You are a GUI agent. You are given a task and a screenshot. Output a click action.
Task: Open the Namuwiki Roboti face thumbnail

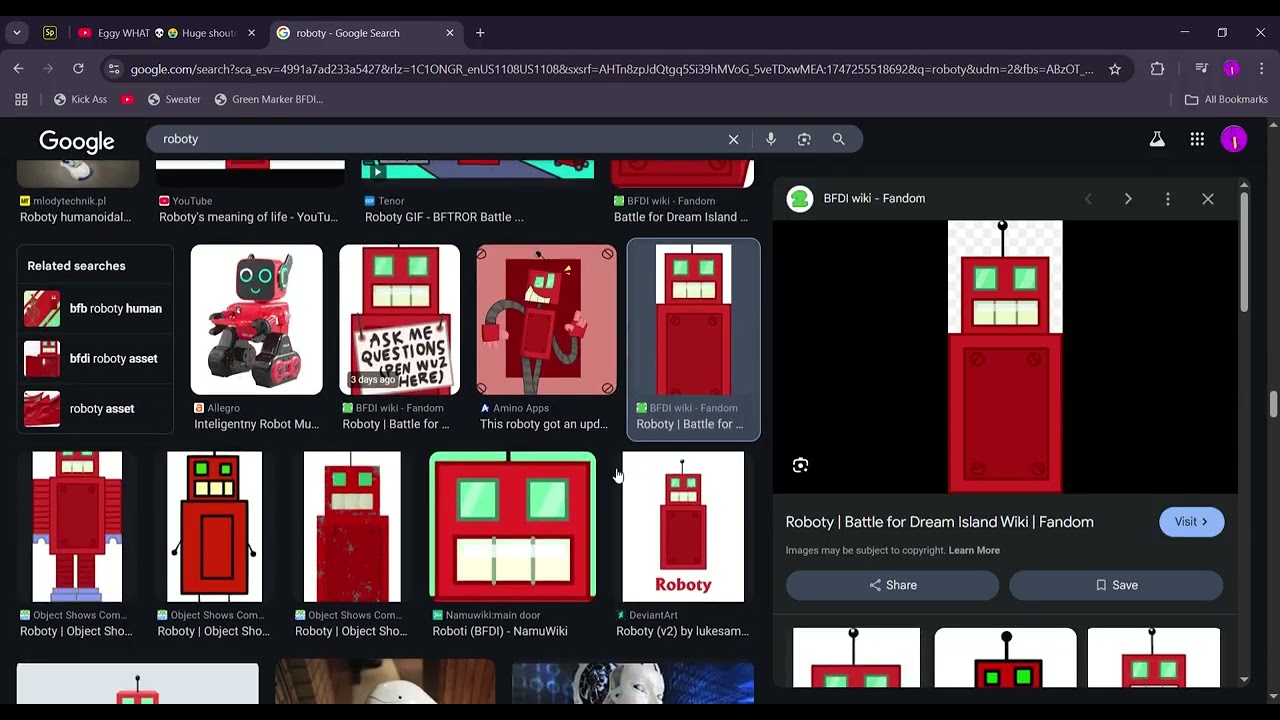coord(512,527)
